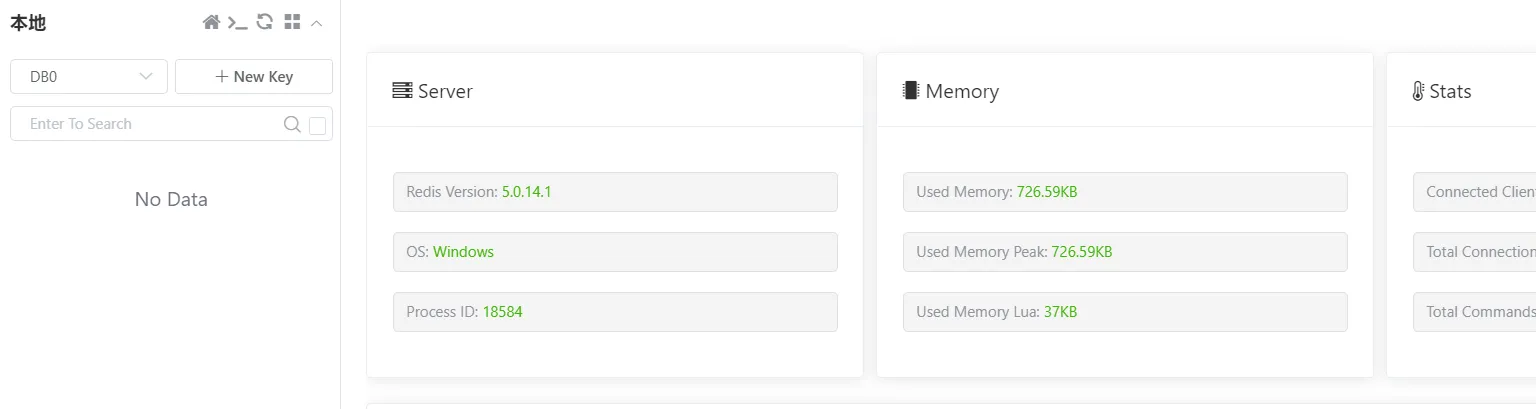Select the Used Memory Lua 37KB row
Viewport: 1536px width, 409px height.
1125,312
